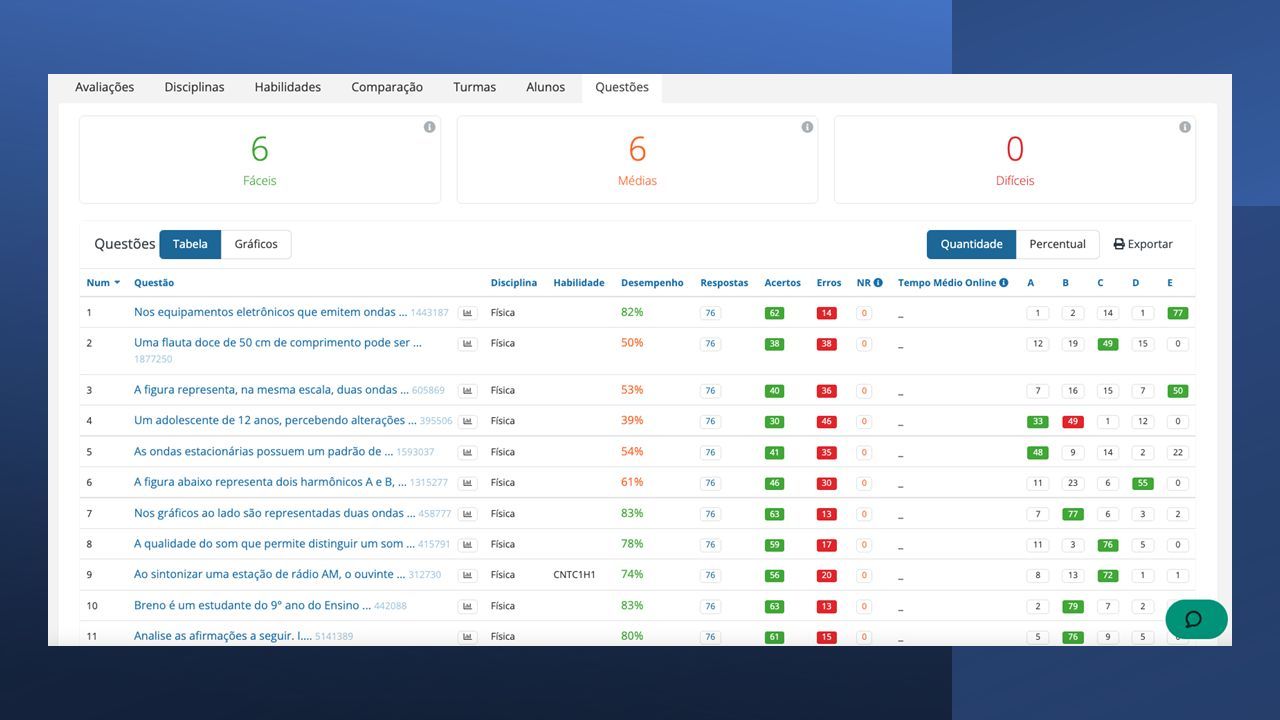Click info icon on Fáceis card
Image resolution: width=1280 pixels, height=720 pixels.
coord(429,127)
